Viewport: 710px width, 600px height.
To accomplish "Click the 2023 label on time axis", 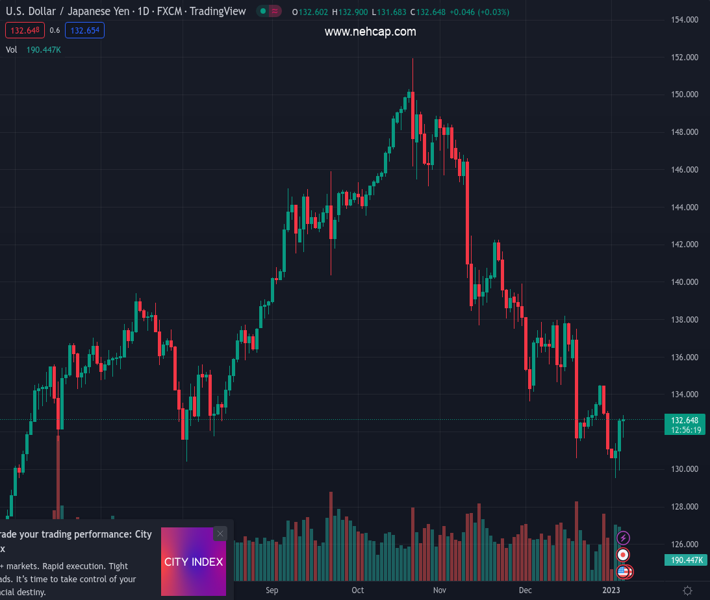I will (x=611, y=591).
